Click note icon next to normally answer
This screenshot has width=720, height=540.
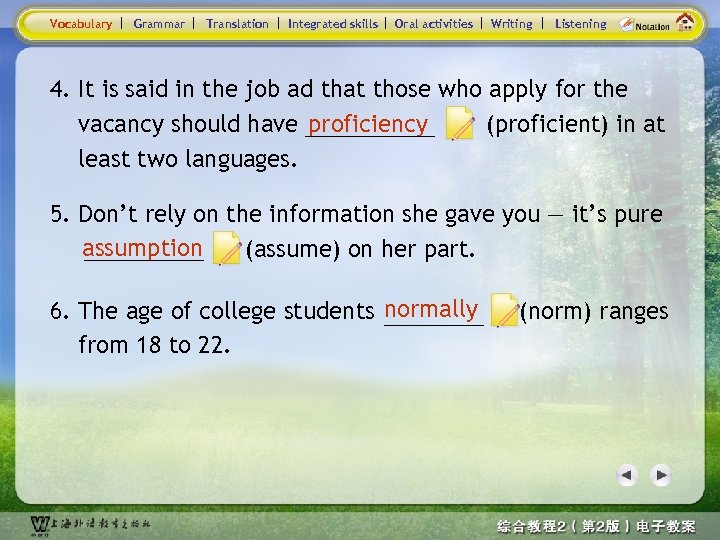click(505, 310)
